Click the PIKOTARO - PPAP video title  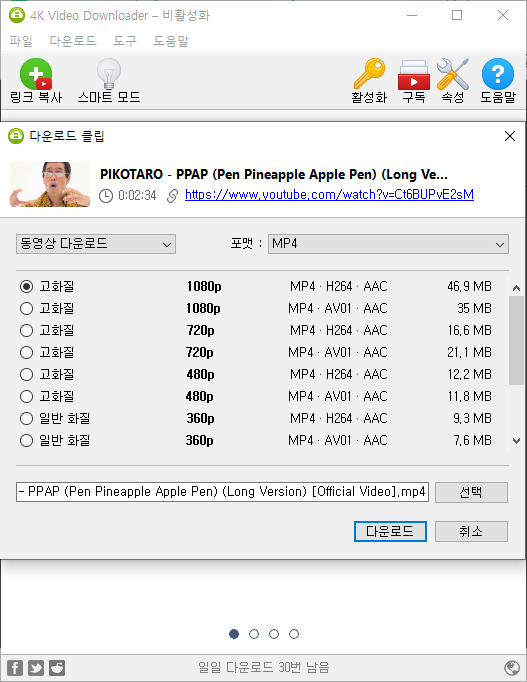click(274, 174)
